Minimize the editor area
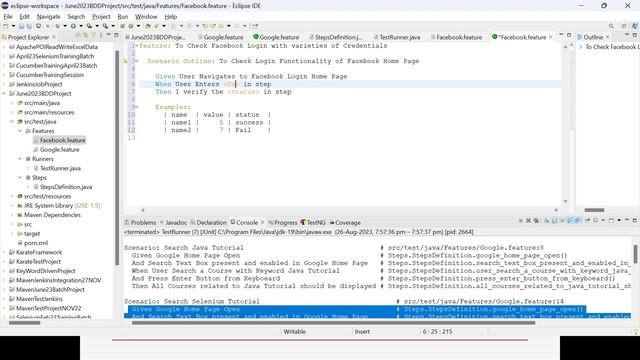 (561, 35)
